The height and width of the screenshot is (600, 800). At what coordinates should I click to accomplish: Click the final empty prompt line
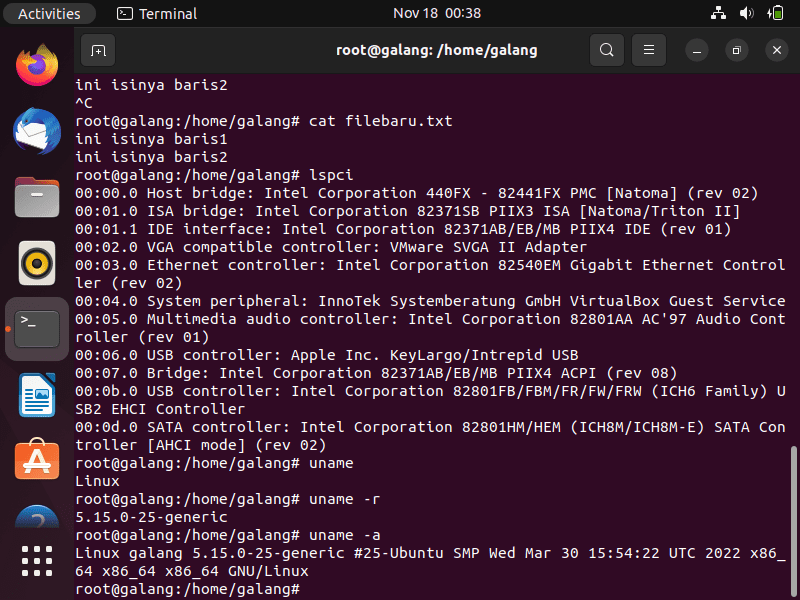pos(187,589)
